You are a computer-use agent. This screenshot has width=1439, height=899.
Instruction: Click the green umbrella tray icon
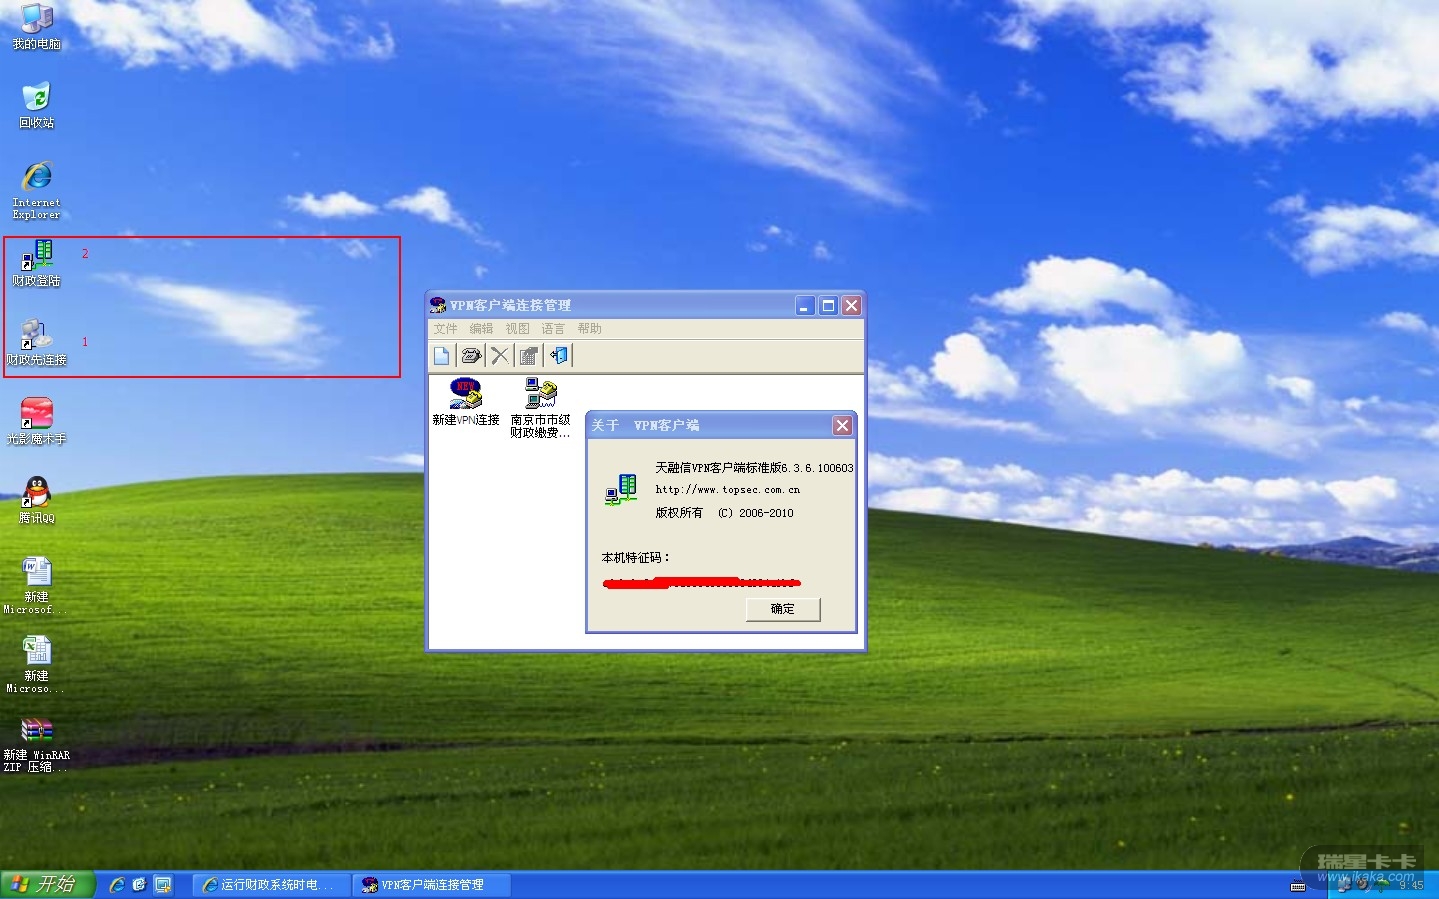point(1383,886)
